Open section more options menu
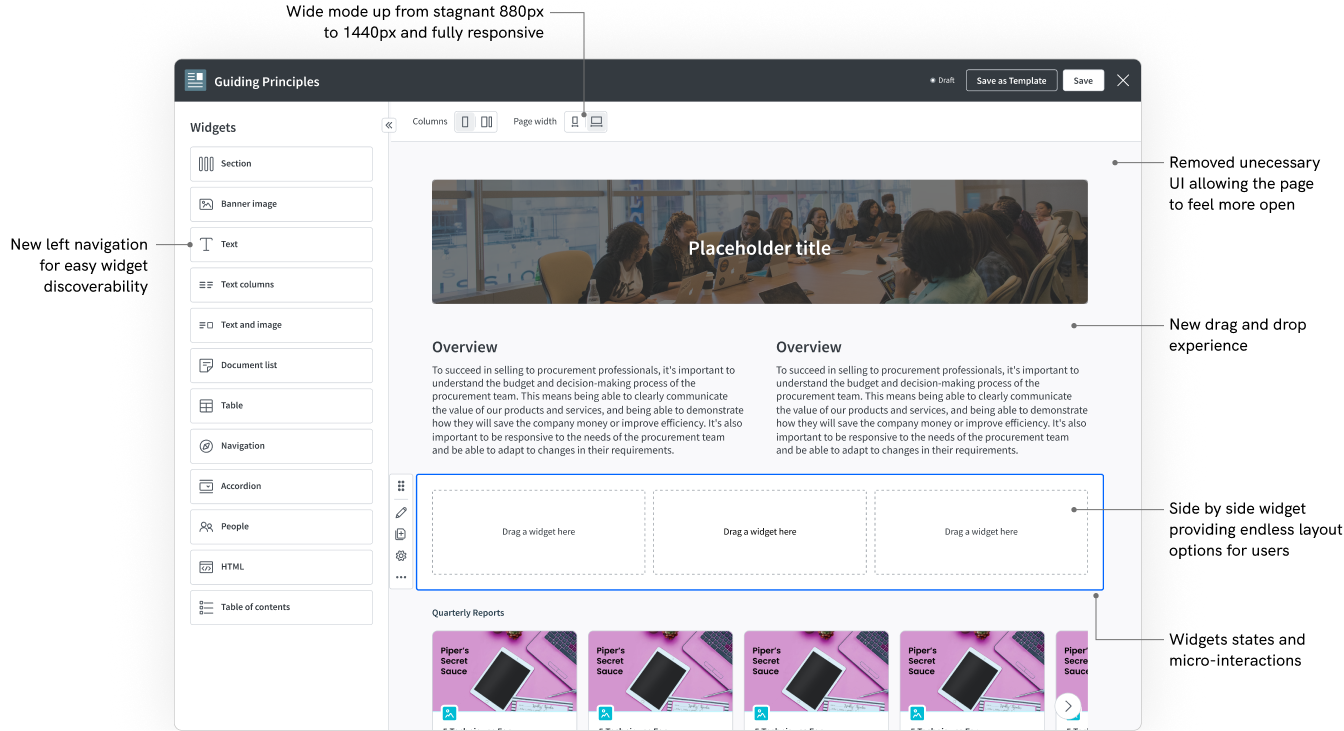Viewport: 1344px width, 731px height. (x=401, y=577)
